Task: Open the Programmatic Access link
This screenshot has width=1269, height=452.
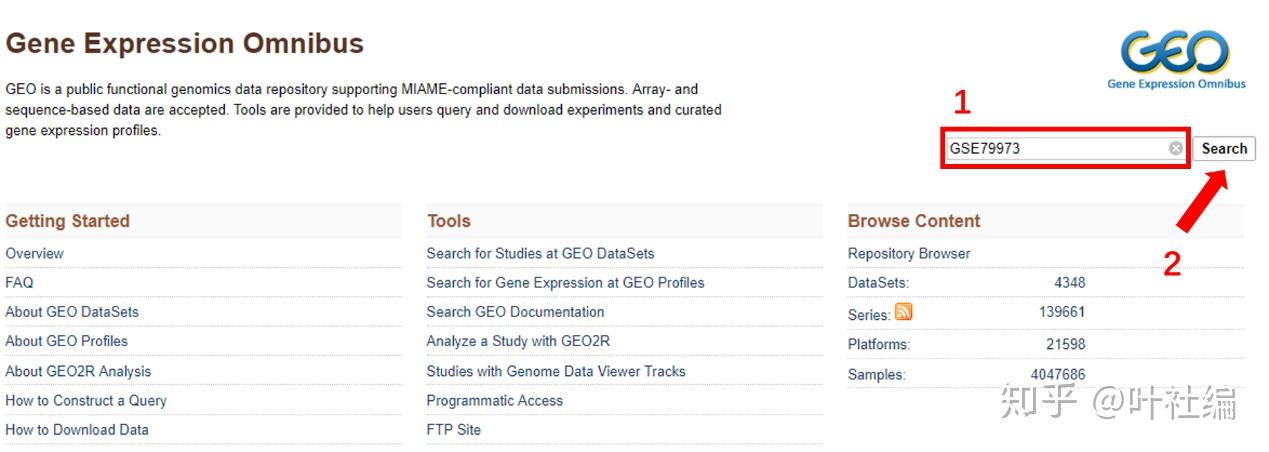Action: click(x=494, y=400)
